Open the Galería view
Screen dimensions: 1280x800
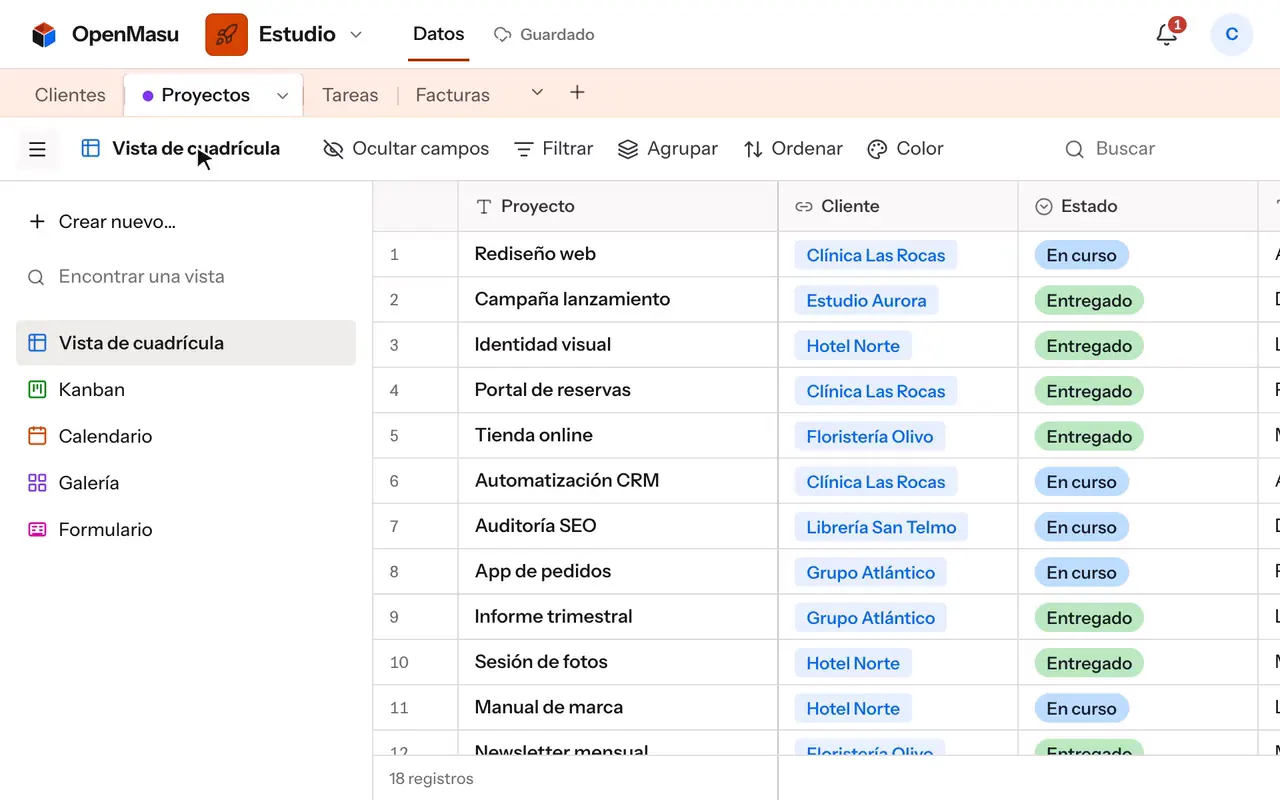tap(186, 483)
